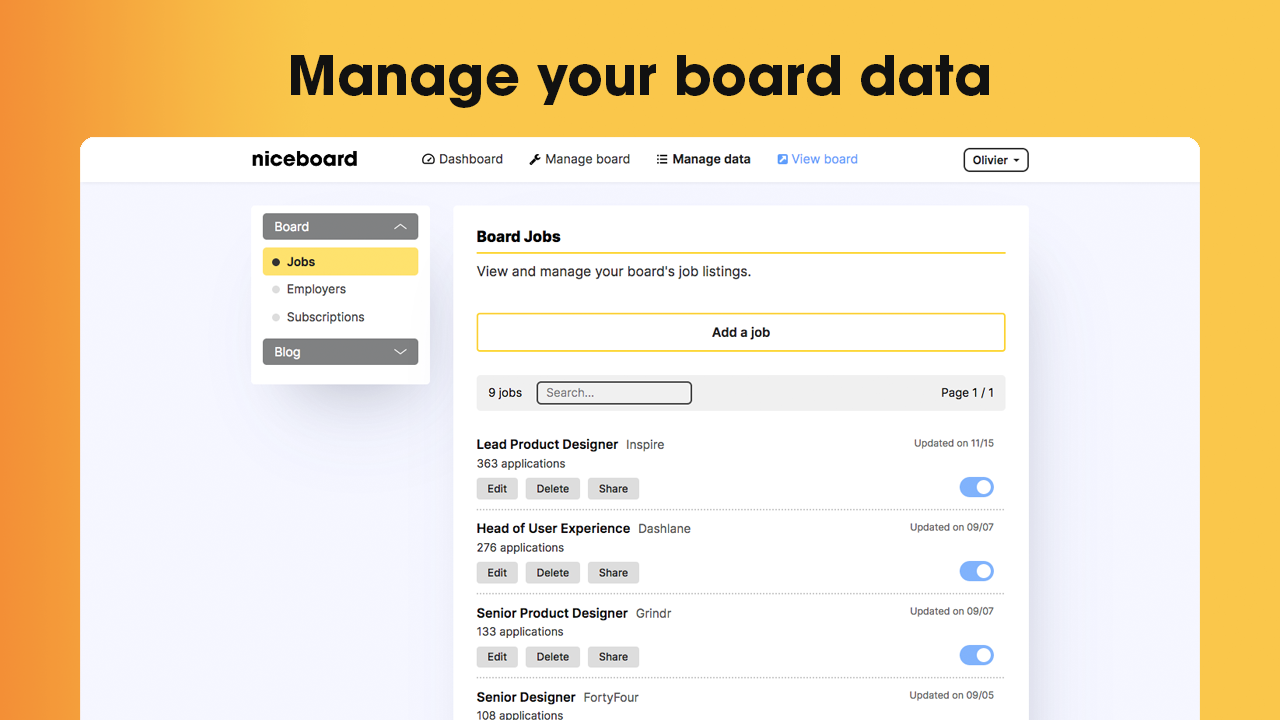Click the Senior Product Designer job title
This screenshot has width=1280, height=720.
(552, 613)
